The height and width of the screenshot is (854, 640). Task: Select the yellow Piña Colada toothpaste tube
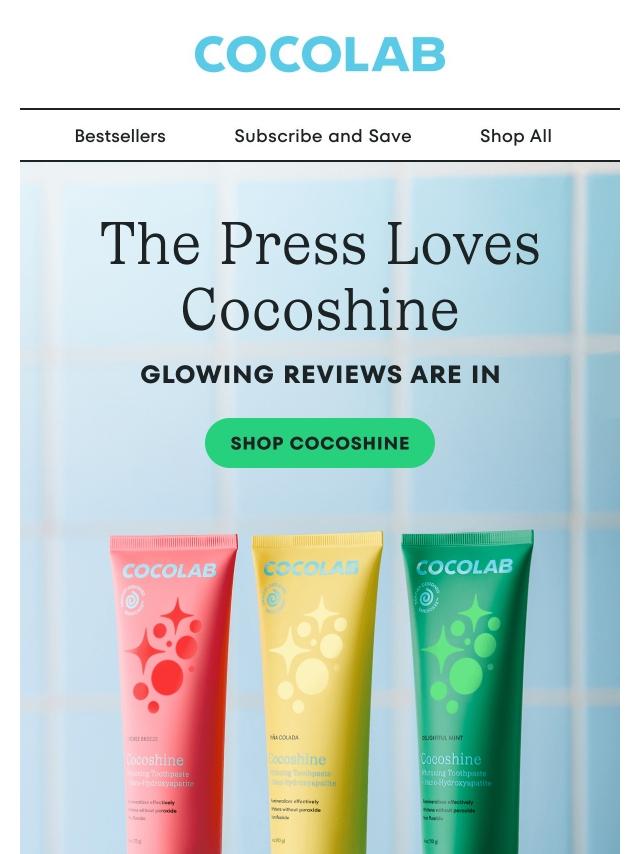click(316, 693)
